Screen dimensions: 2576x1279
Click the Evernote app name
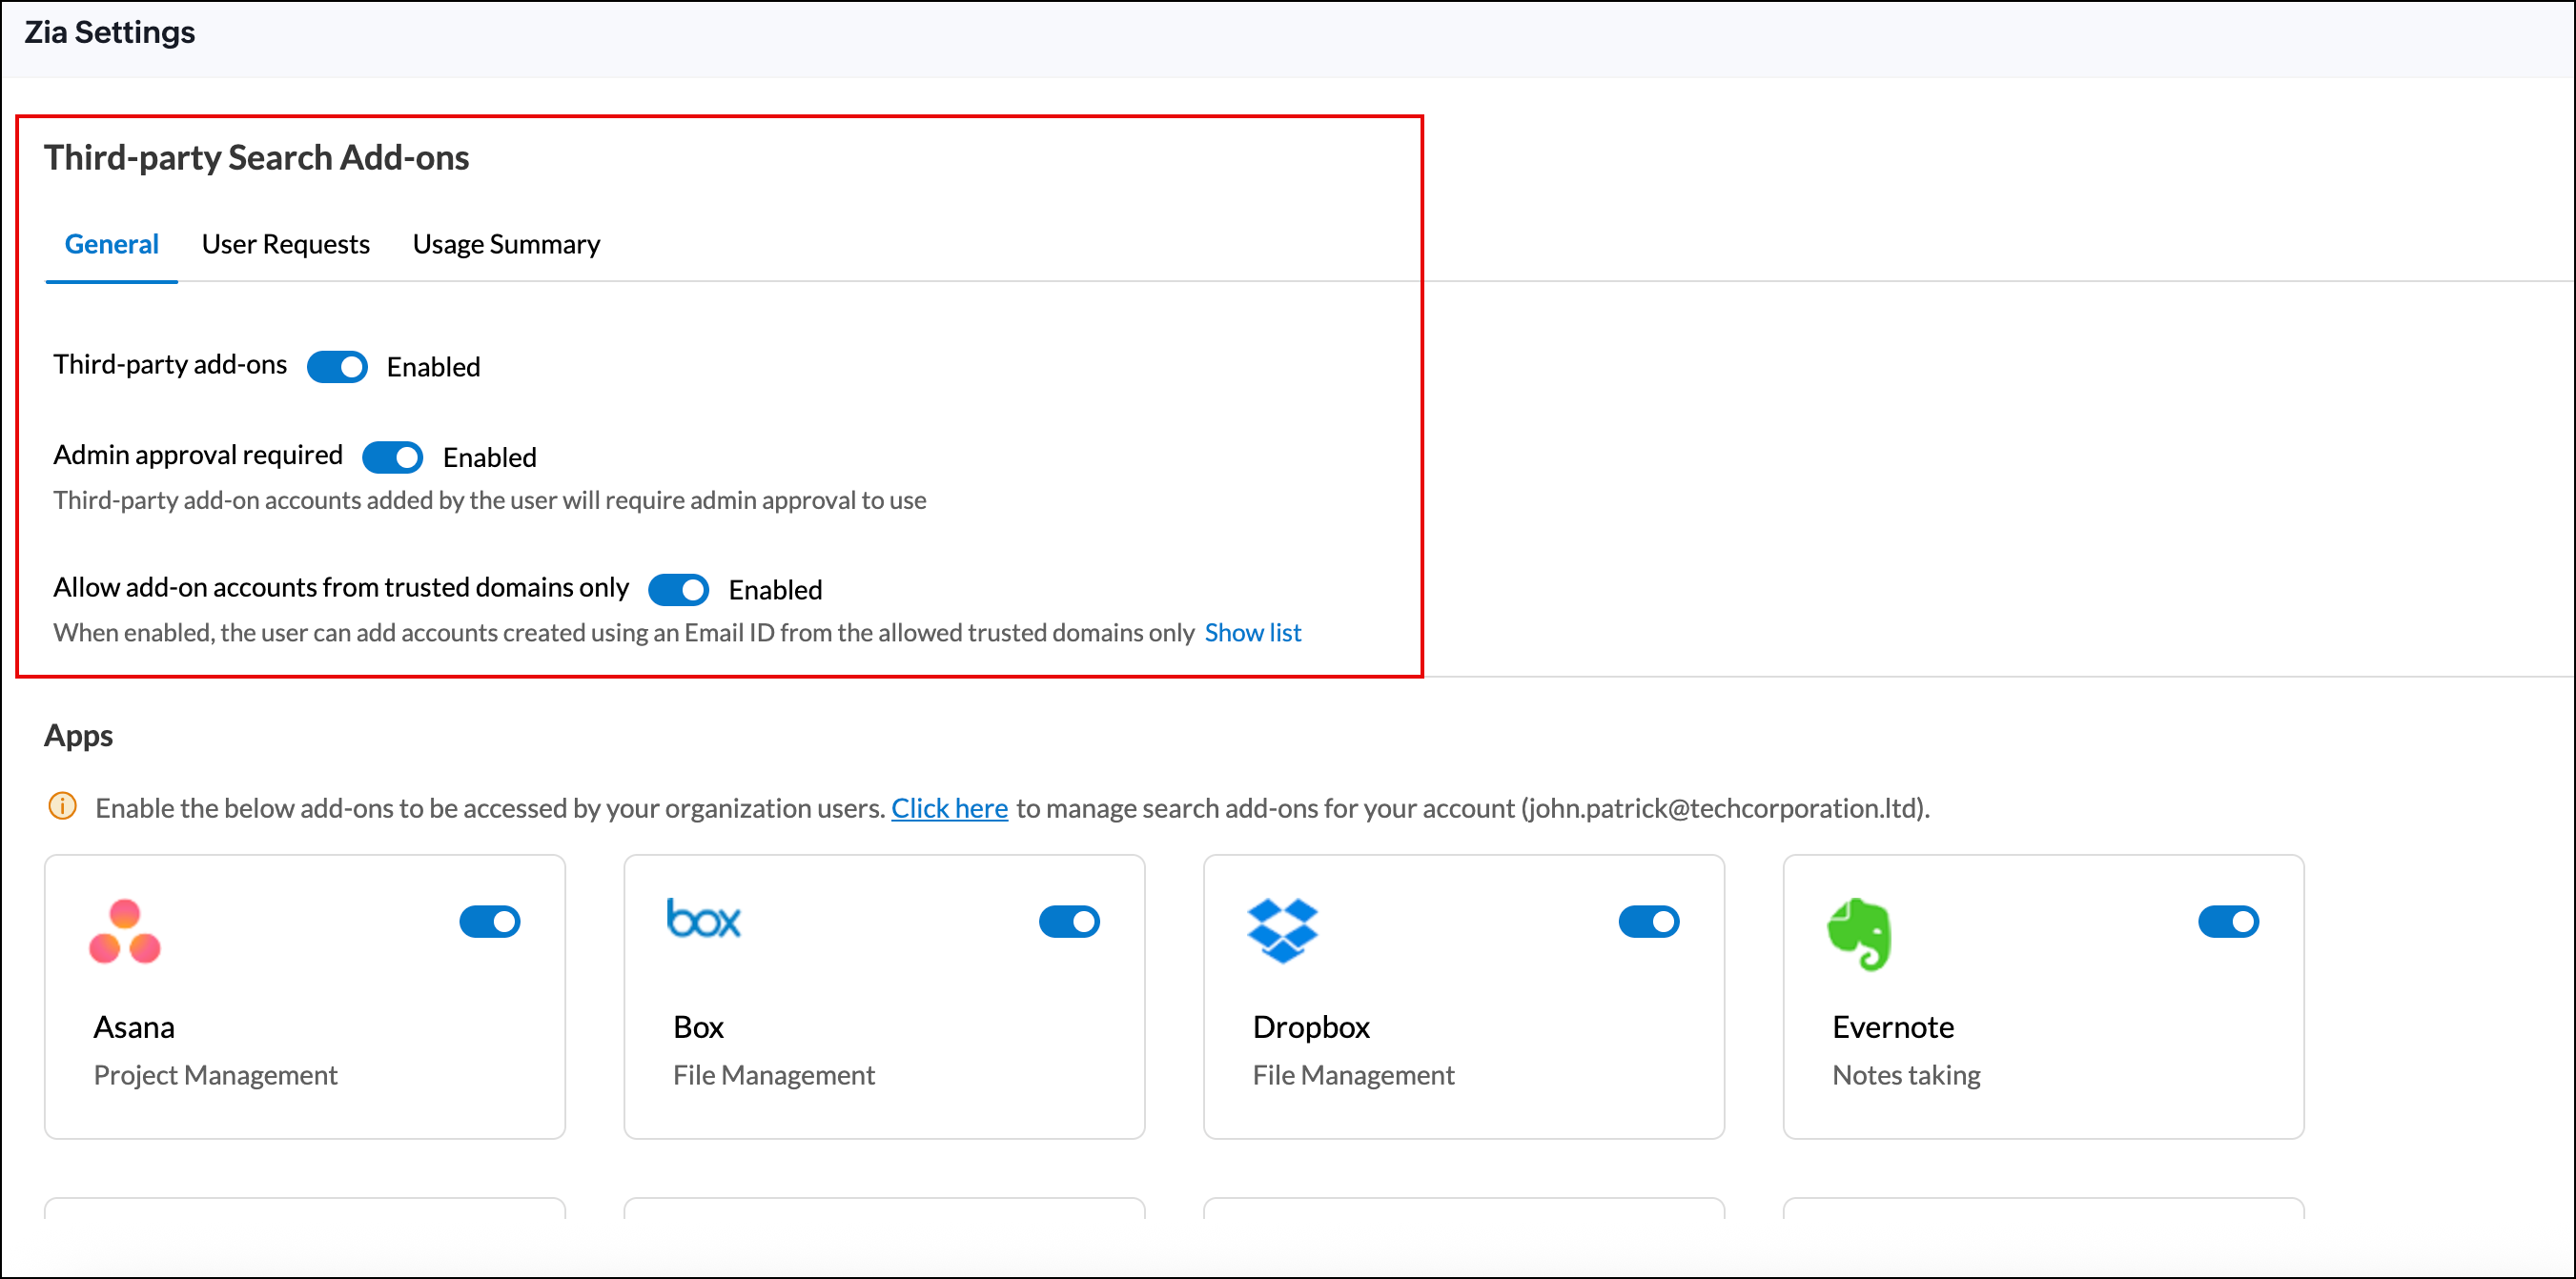(x=1892, y=1027)
